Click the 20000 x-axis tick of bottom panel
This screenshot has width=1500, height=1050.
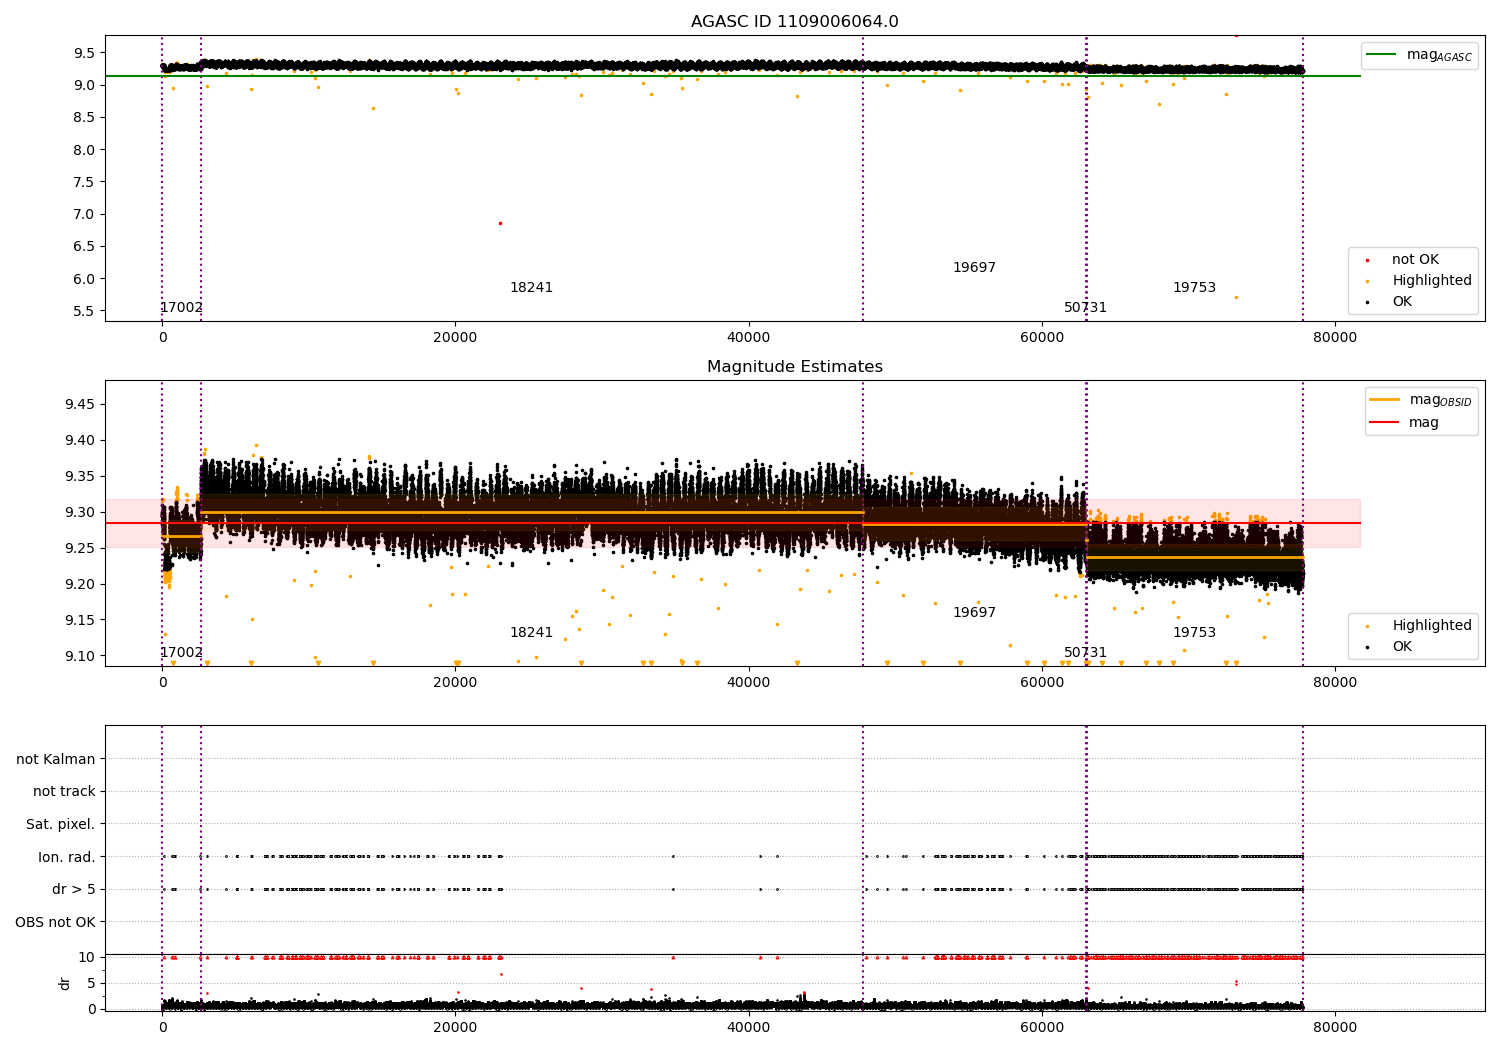(x=455, y=1027)
